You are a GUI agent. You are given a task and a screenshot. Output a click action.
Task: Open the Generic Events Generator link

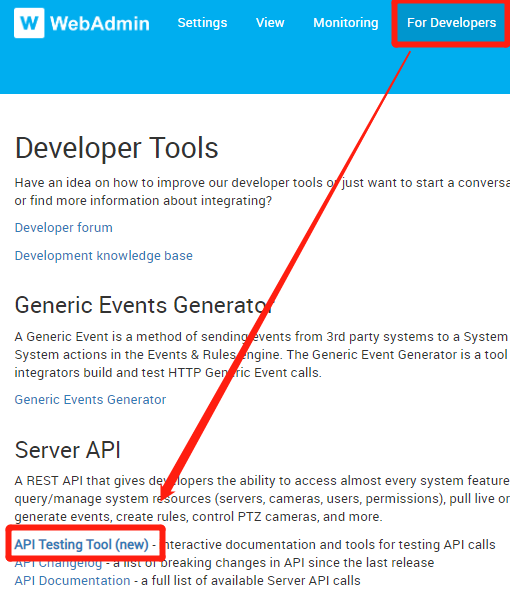[90, 400]
